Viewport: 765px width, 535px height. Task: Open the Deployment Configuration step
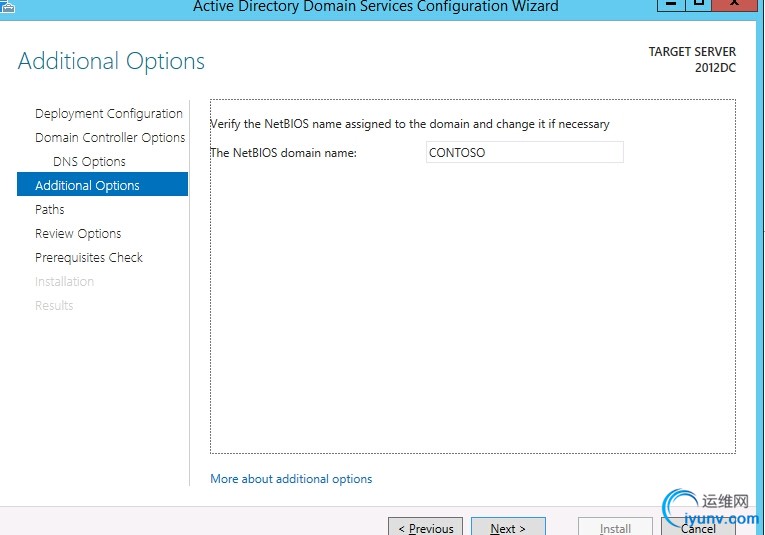pos(109,114)
